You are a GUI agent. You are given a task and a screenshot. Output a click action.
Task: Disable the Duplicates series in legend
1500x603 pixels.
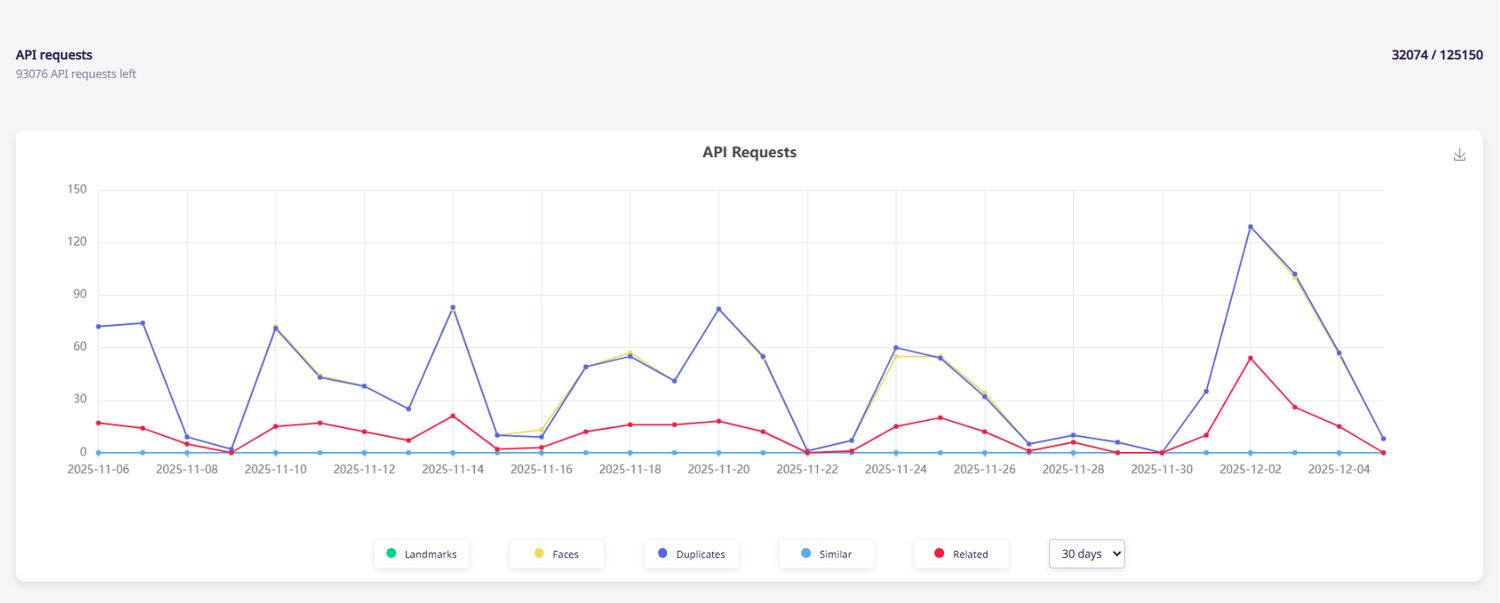point(691,554)
